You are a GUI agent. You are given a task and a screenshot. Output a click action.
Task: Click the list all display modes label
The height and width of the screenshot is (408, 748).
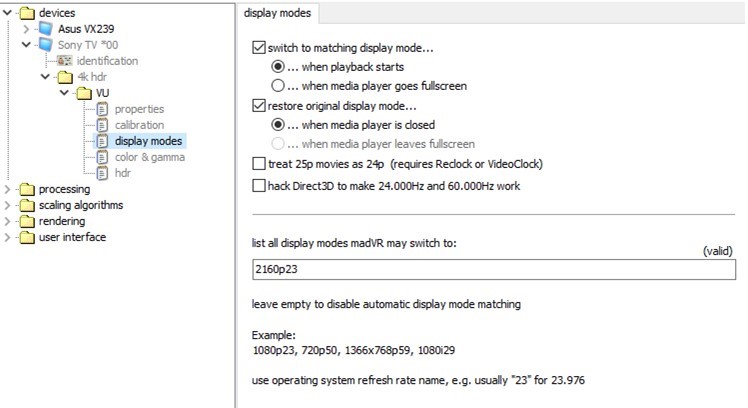coord(354,243)
